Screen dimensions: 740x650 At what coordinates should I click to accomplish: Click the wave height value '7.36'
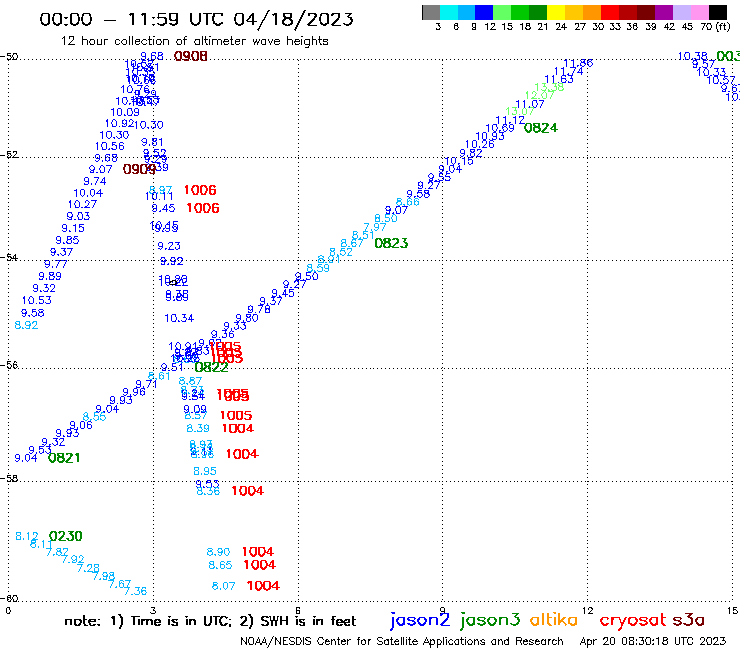[x=135, y=591]
